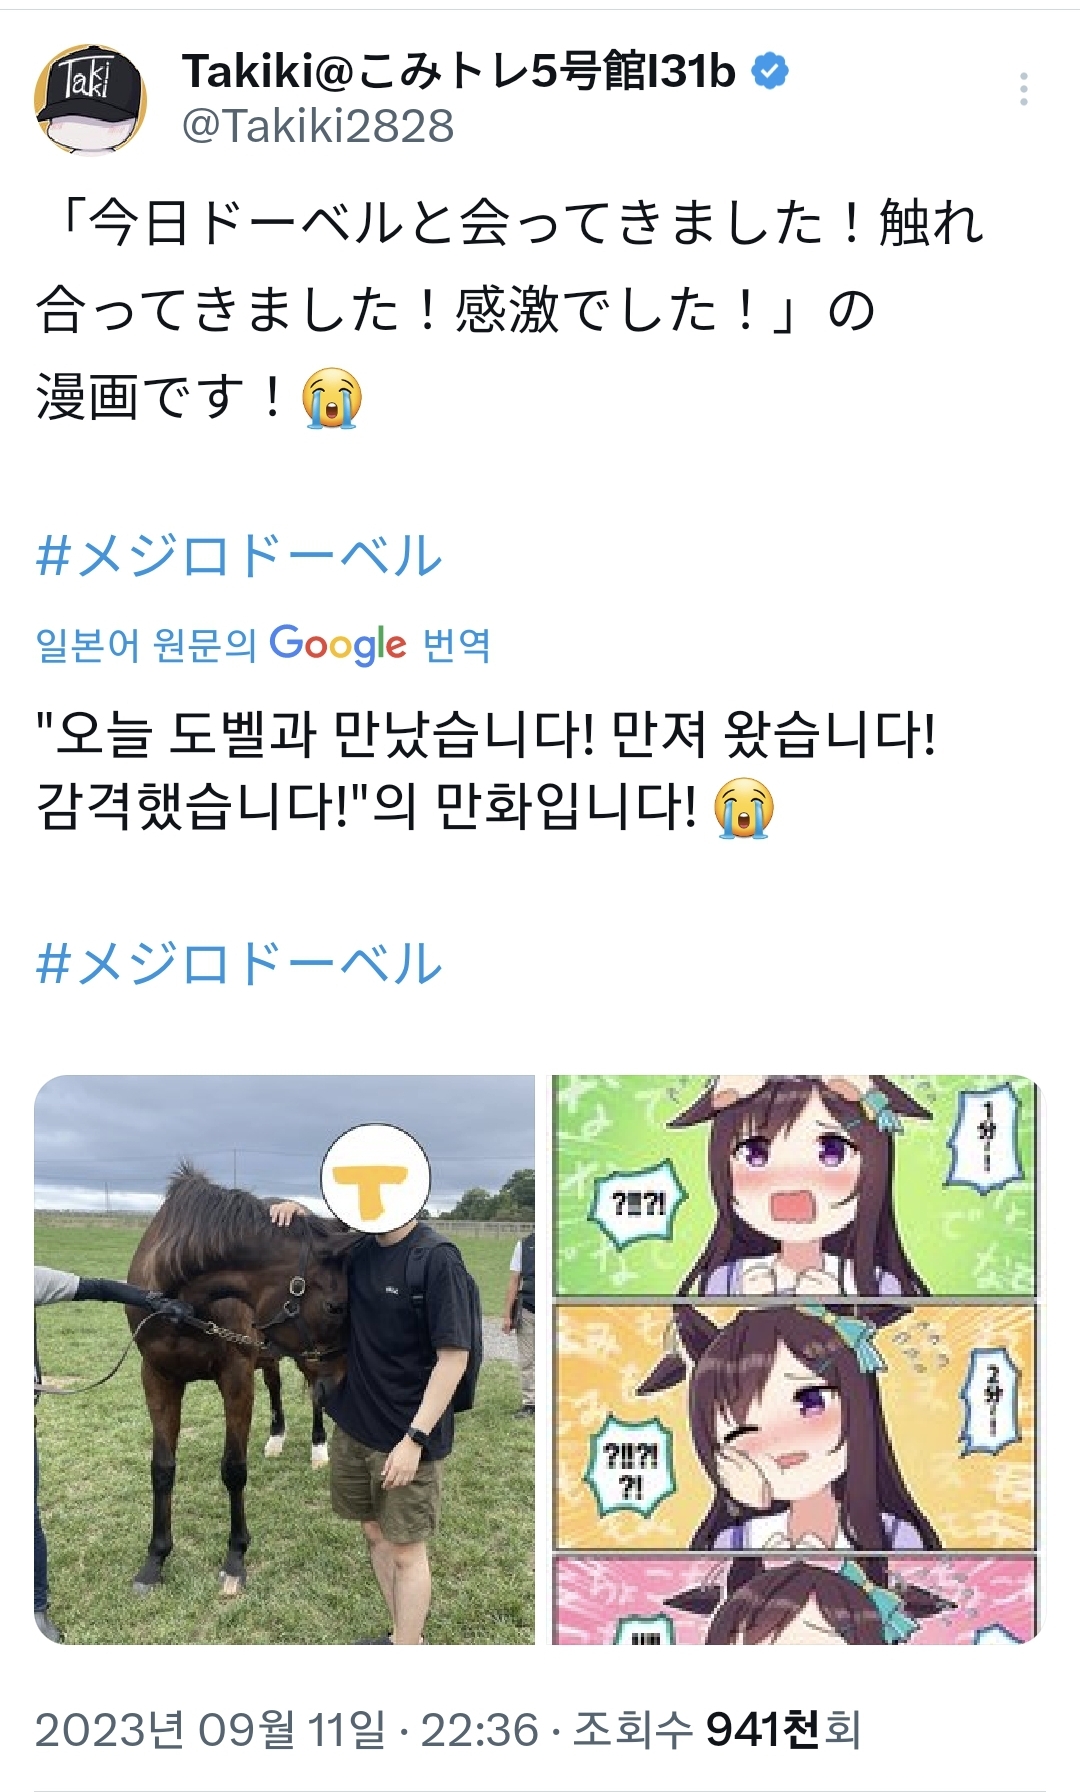The image size is (1080, 1792).
Task: Open the horse photo thumbnail
Action: pyautogui.click(x=285, y=1360)
